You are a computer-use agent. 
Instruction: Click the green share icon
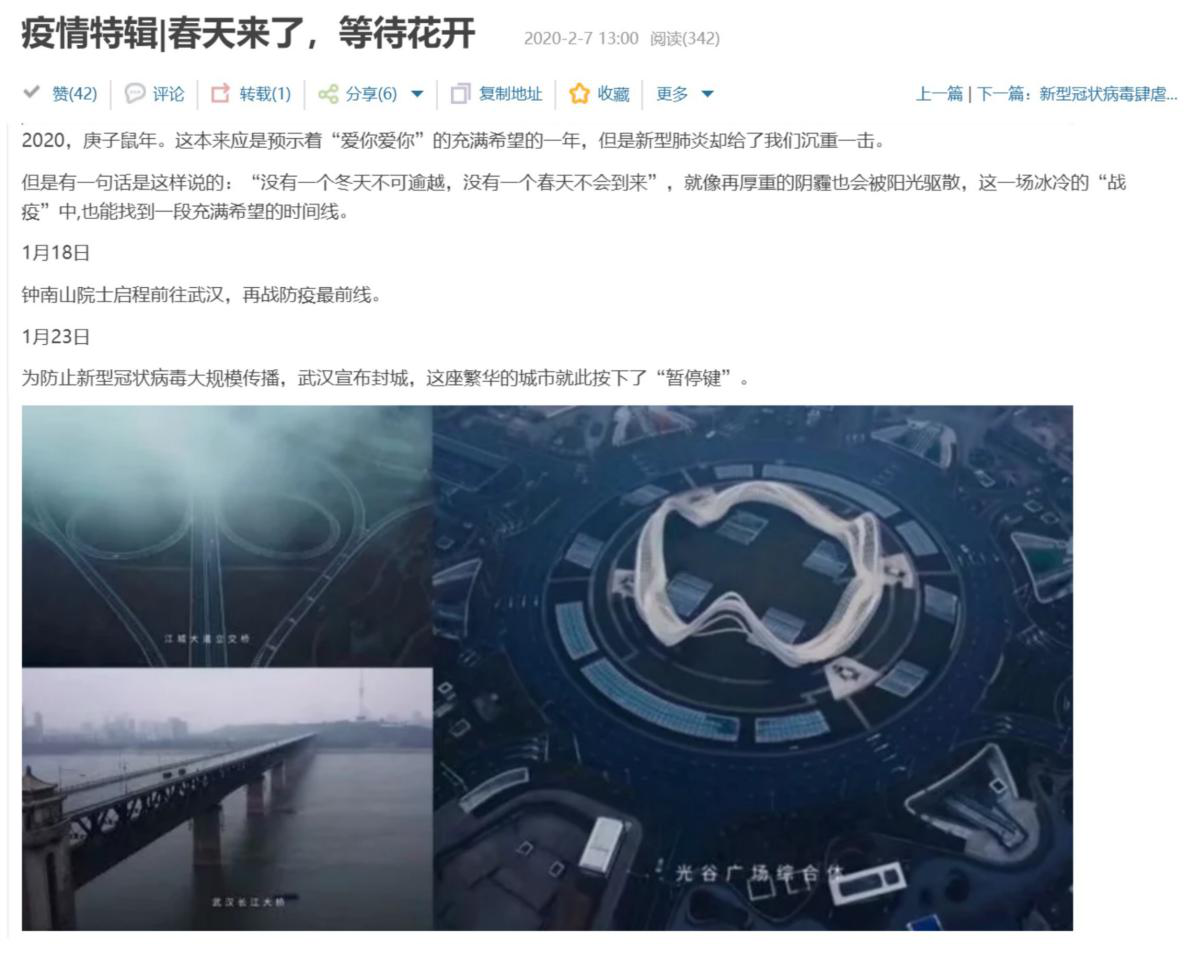(x=329, y=94)
